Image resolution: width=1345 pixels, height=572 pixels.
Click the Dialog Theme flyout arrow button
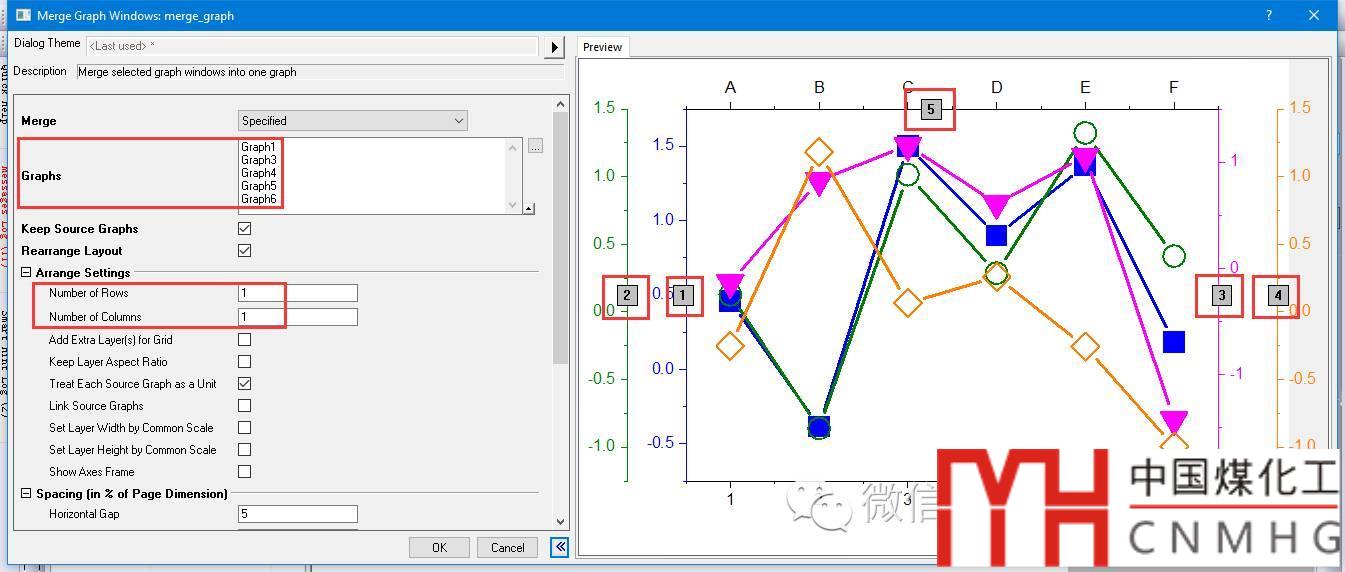click(554, 47)
